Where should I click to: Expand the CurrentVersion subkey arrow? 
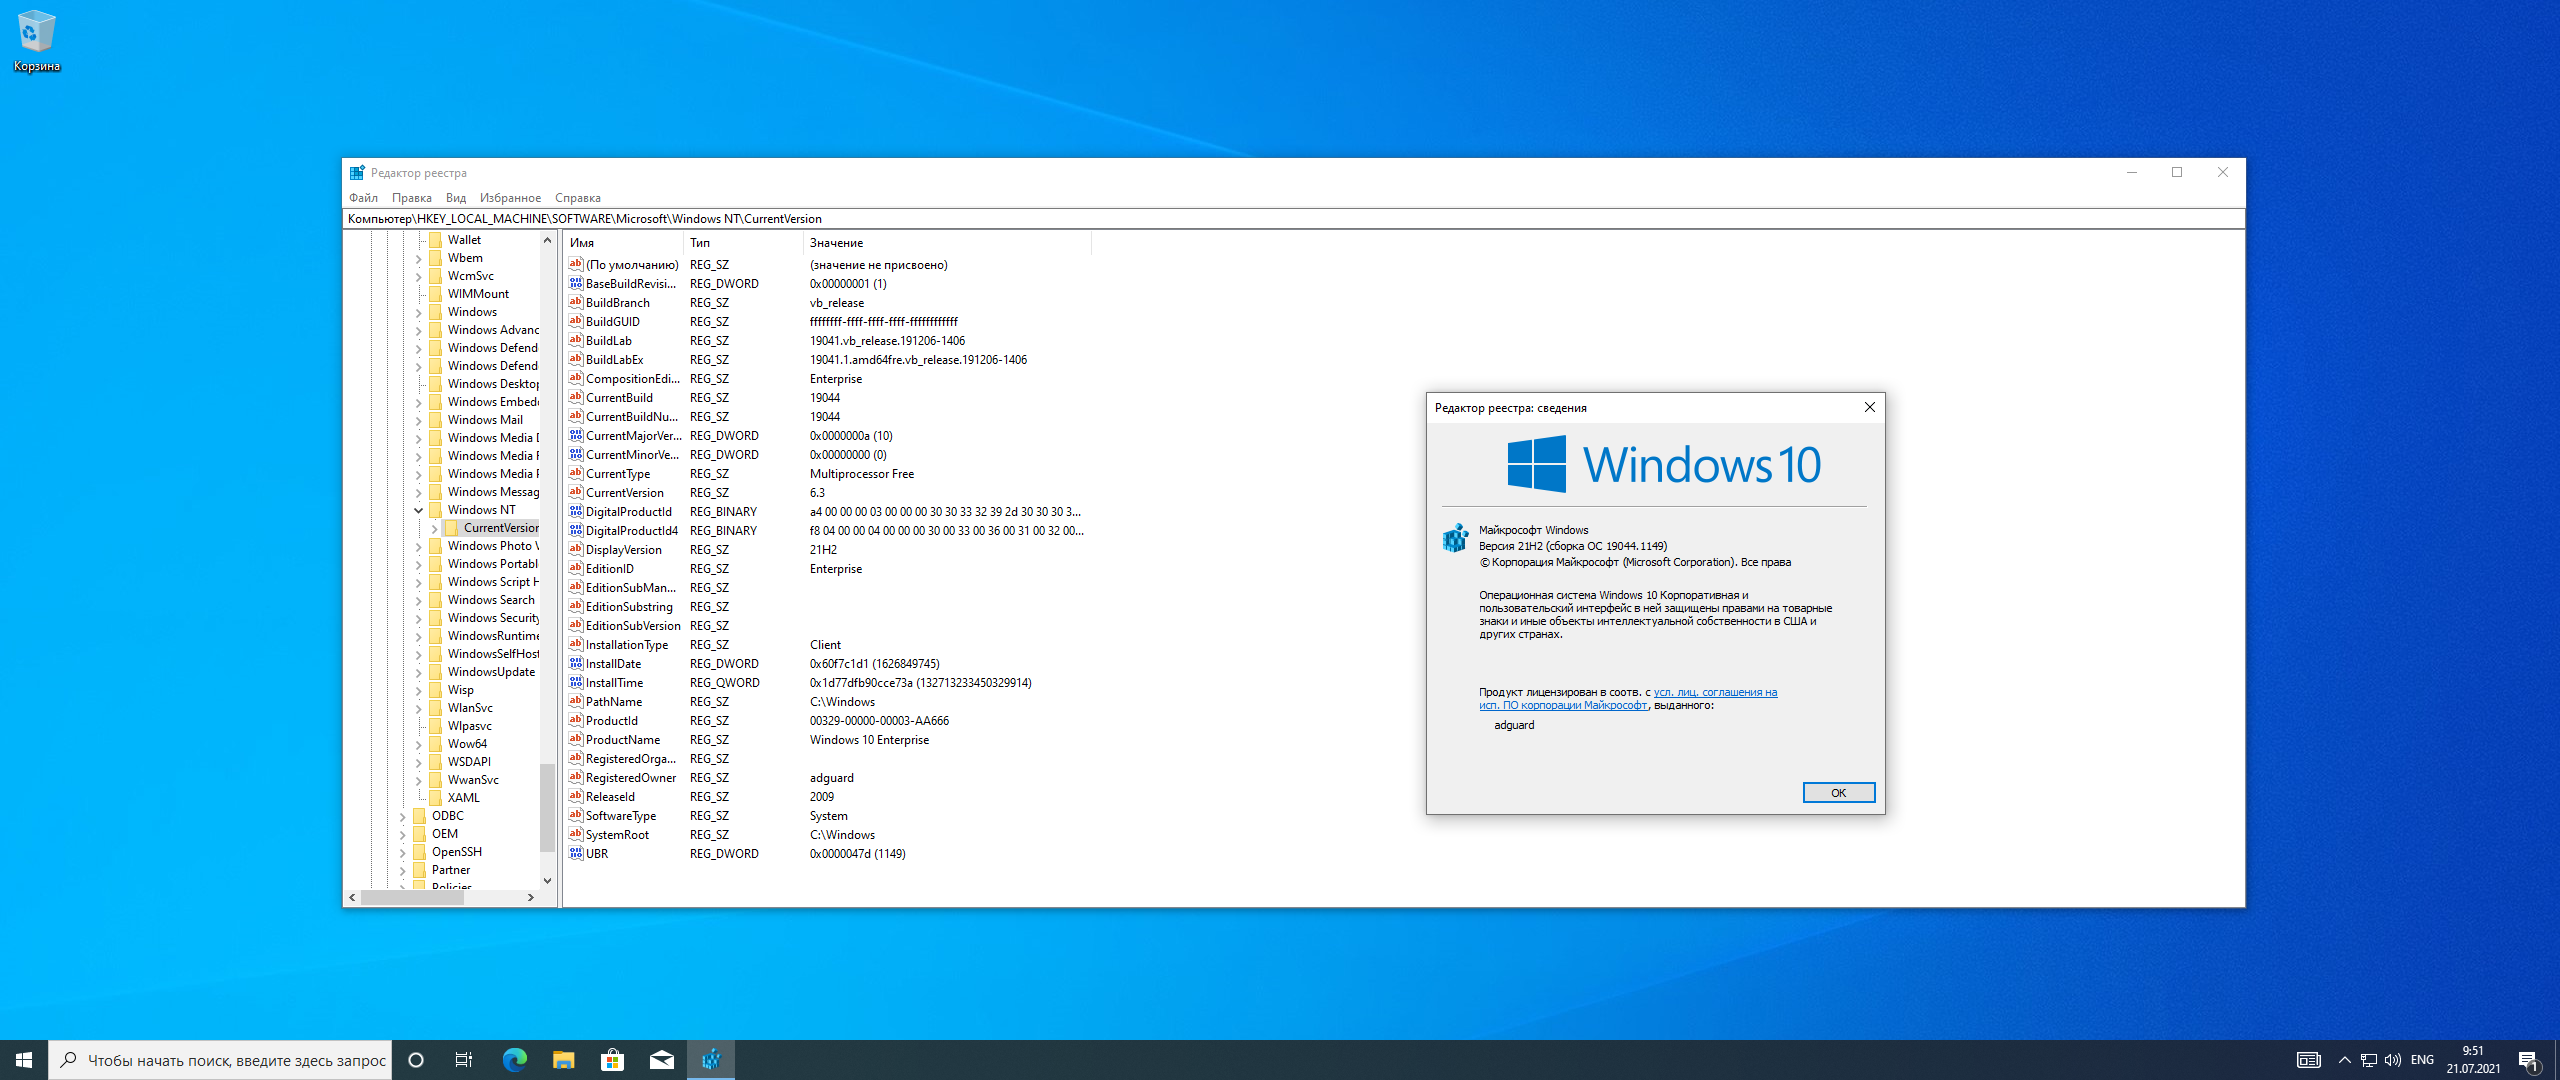(x=434, y=528)
